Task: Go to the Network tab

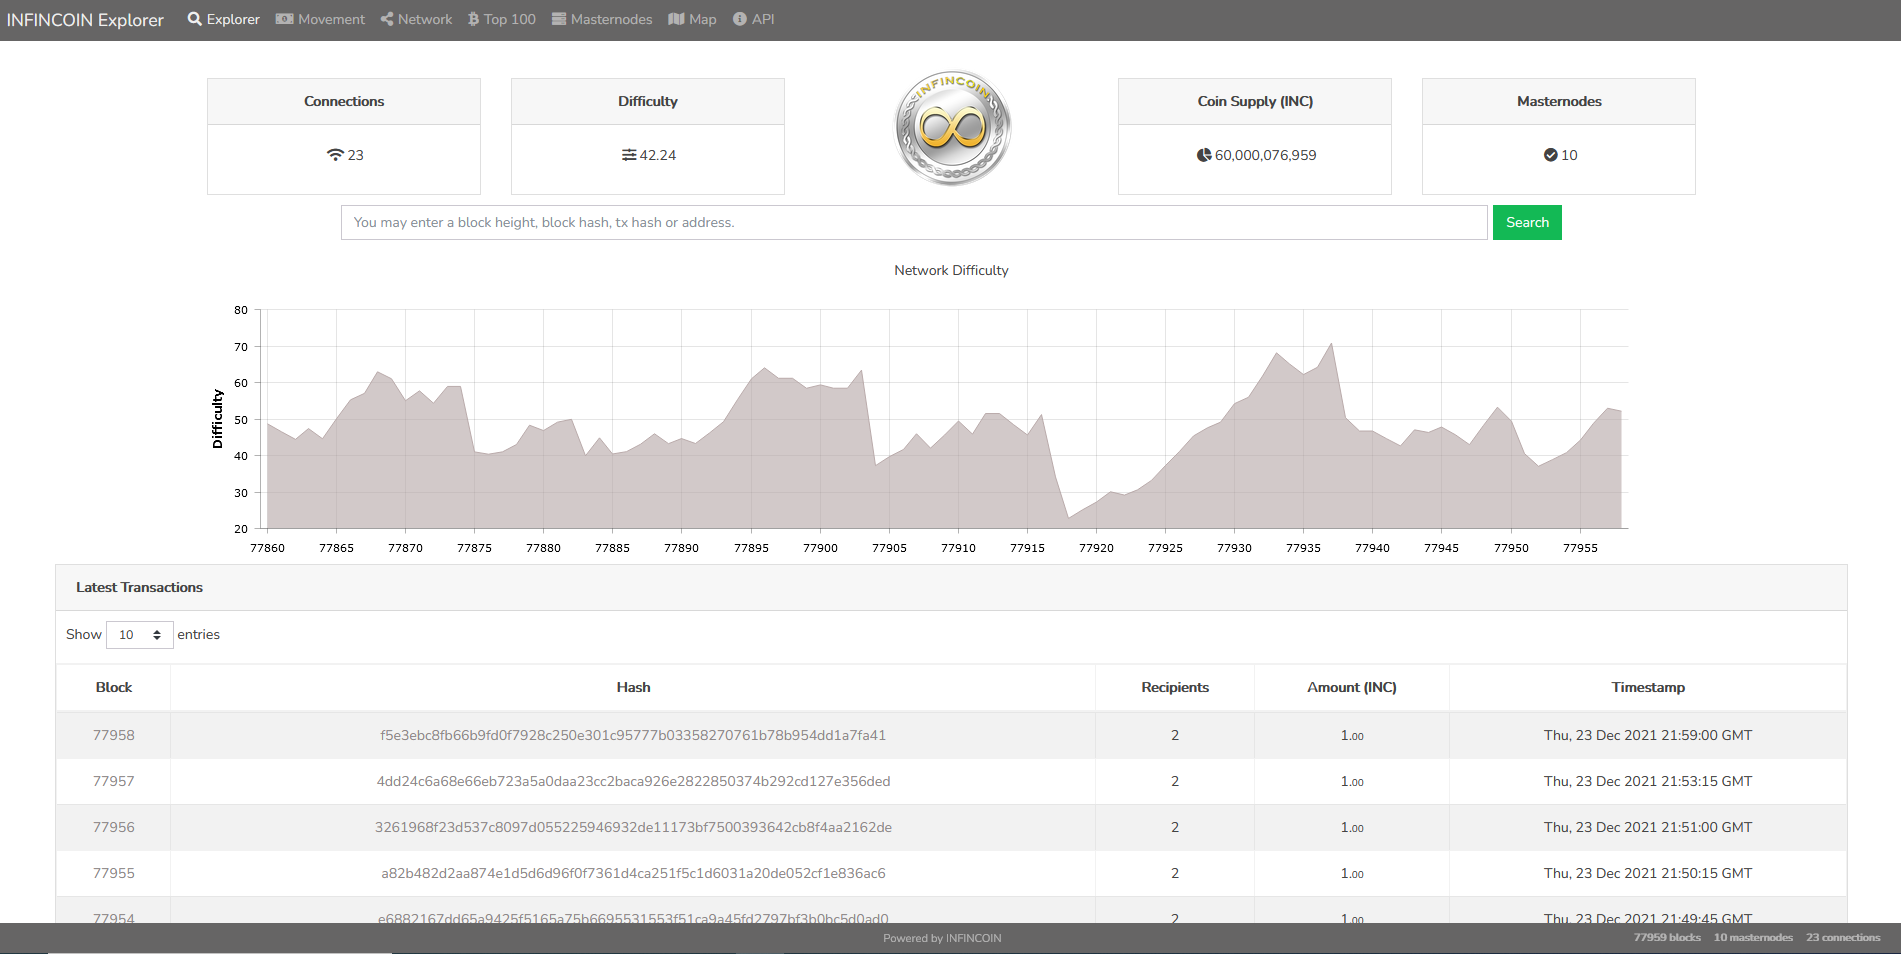Action: pyautogui.click(x=416, y=19)
